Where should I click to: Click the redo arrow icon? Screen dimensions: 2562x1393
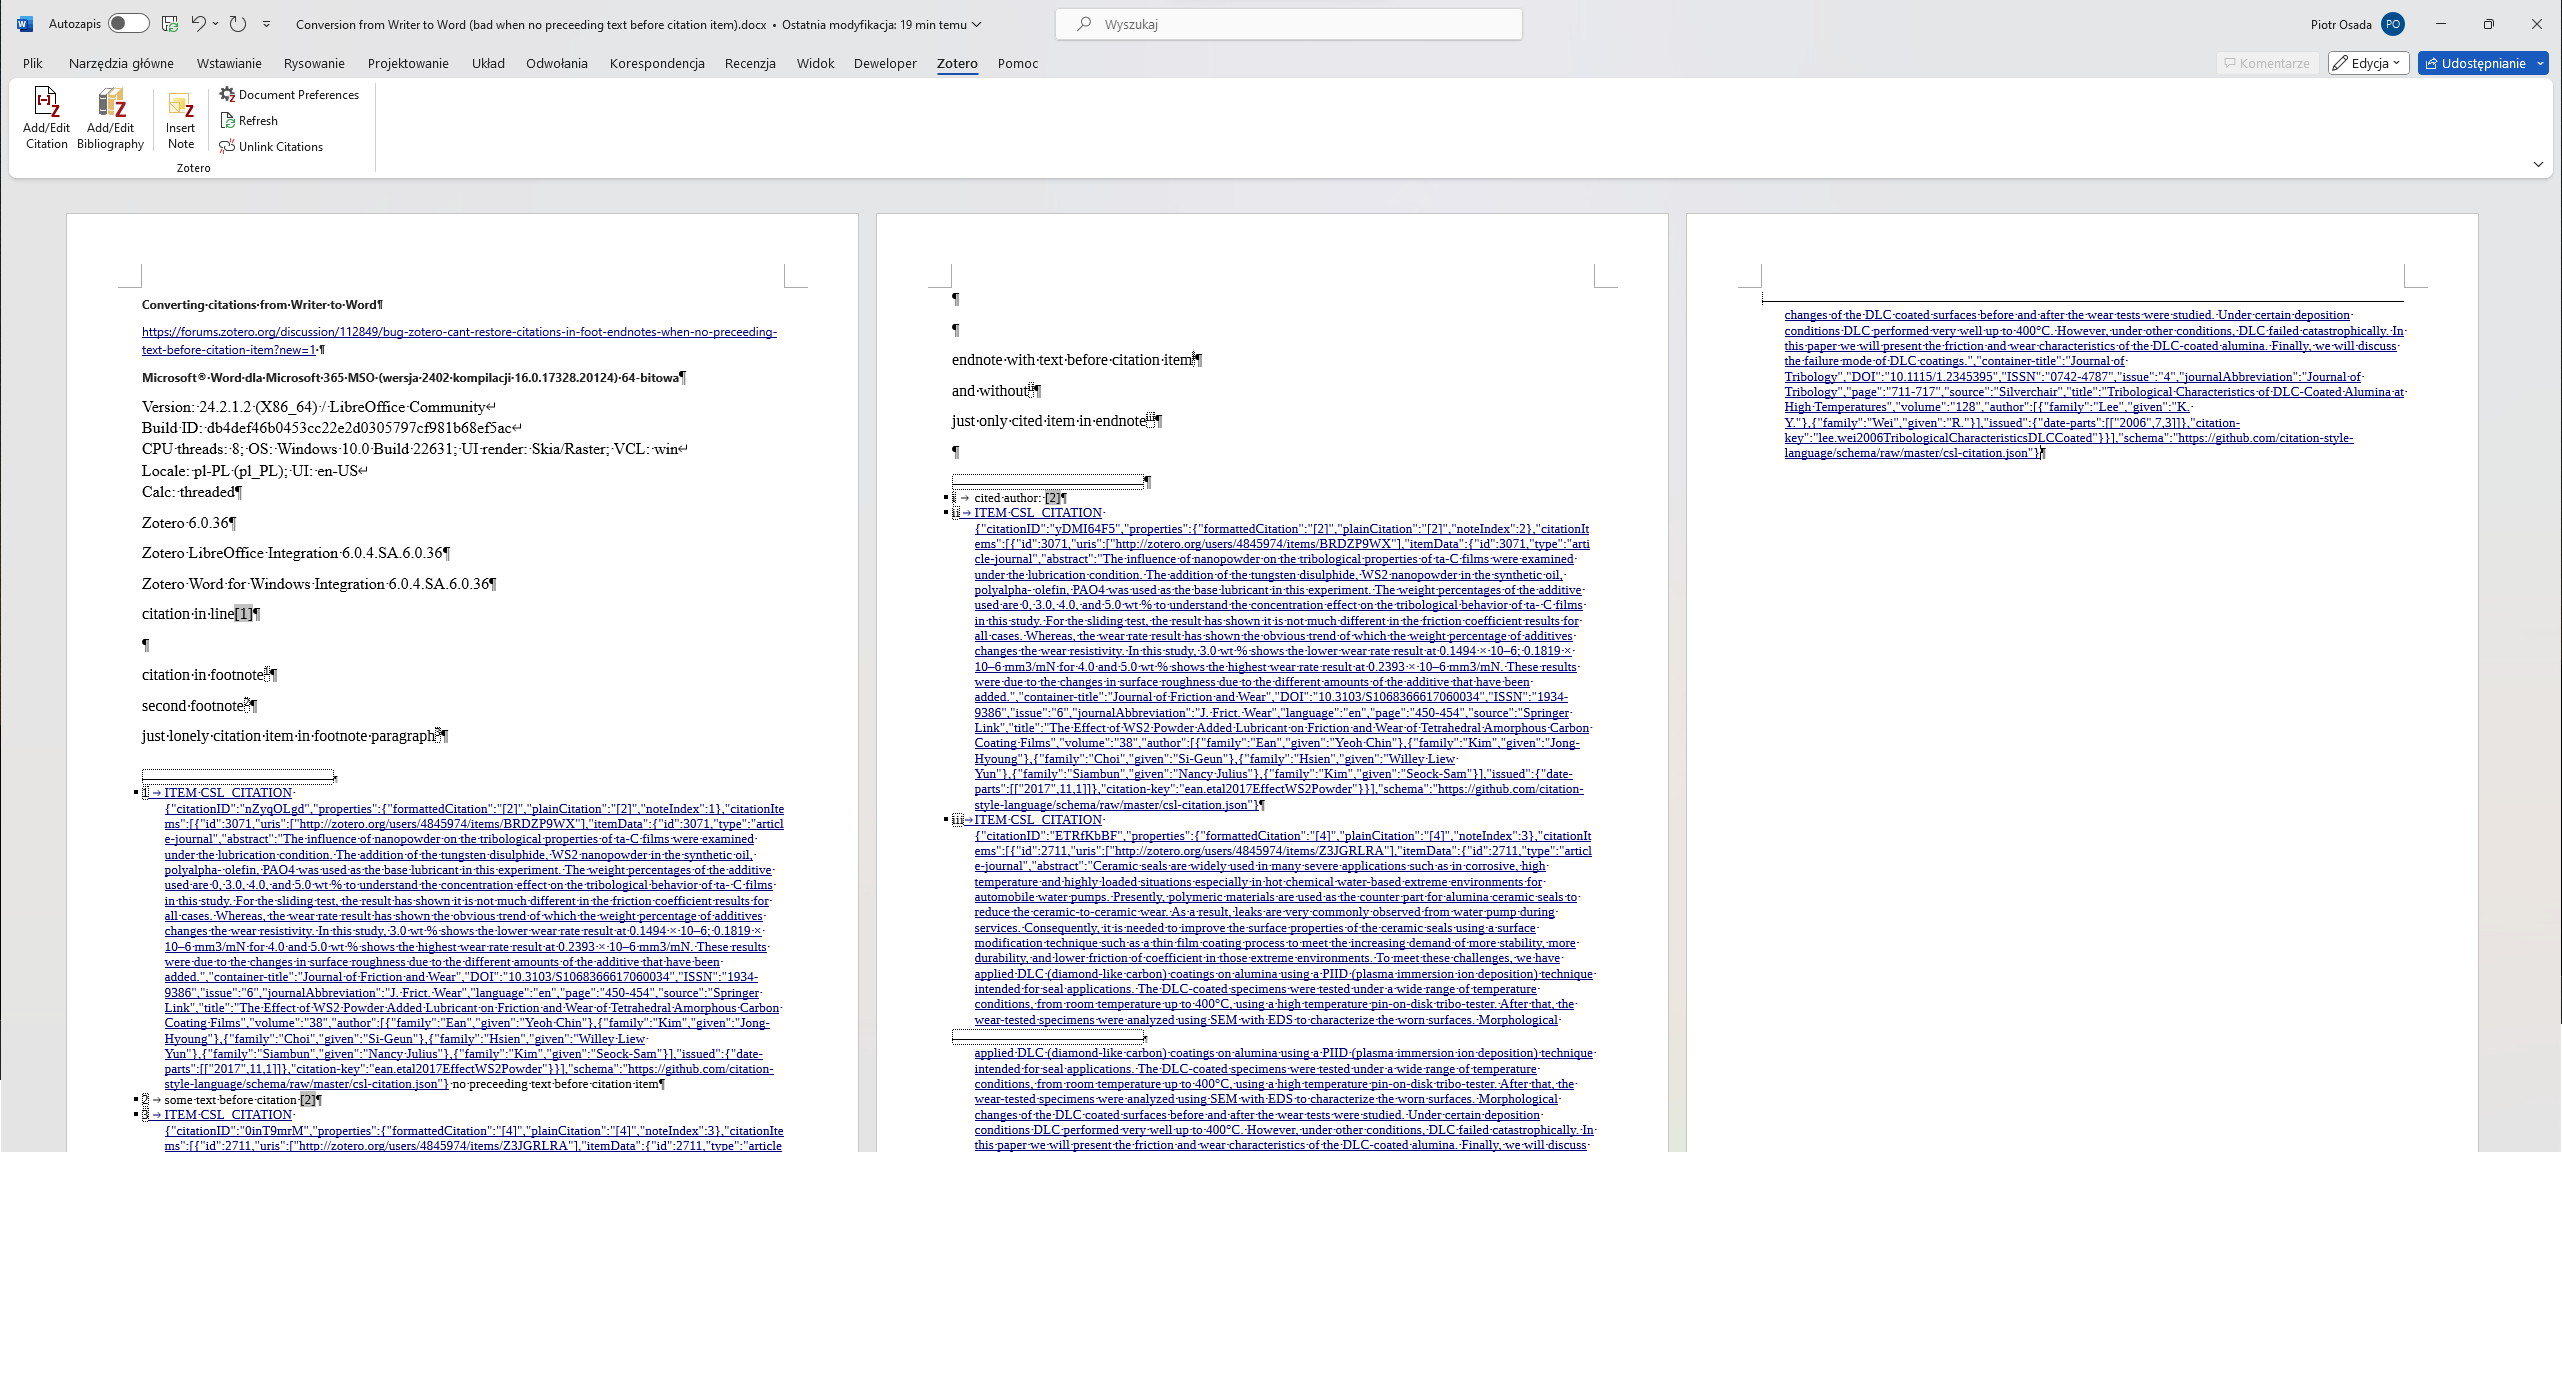[238, 24]
